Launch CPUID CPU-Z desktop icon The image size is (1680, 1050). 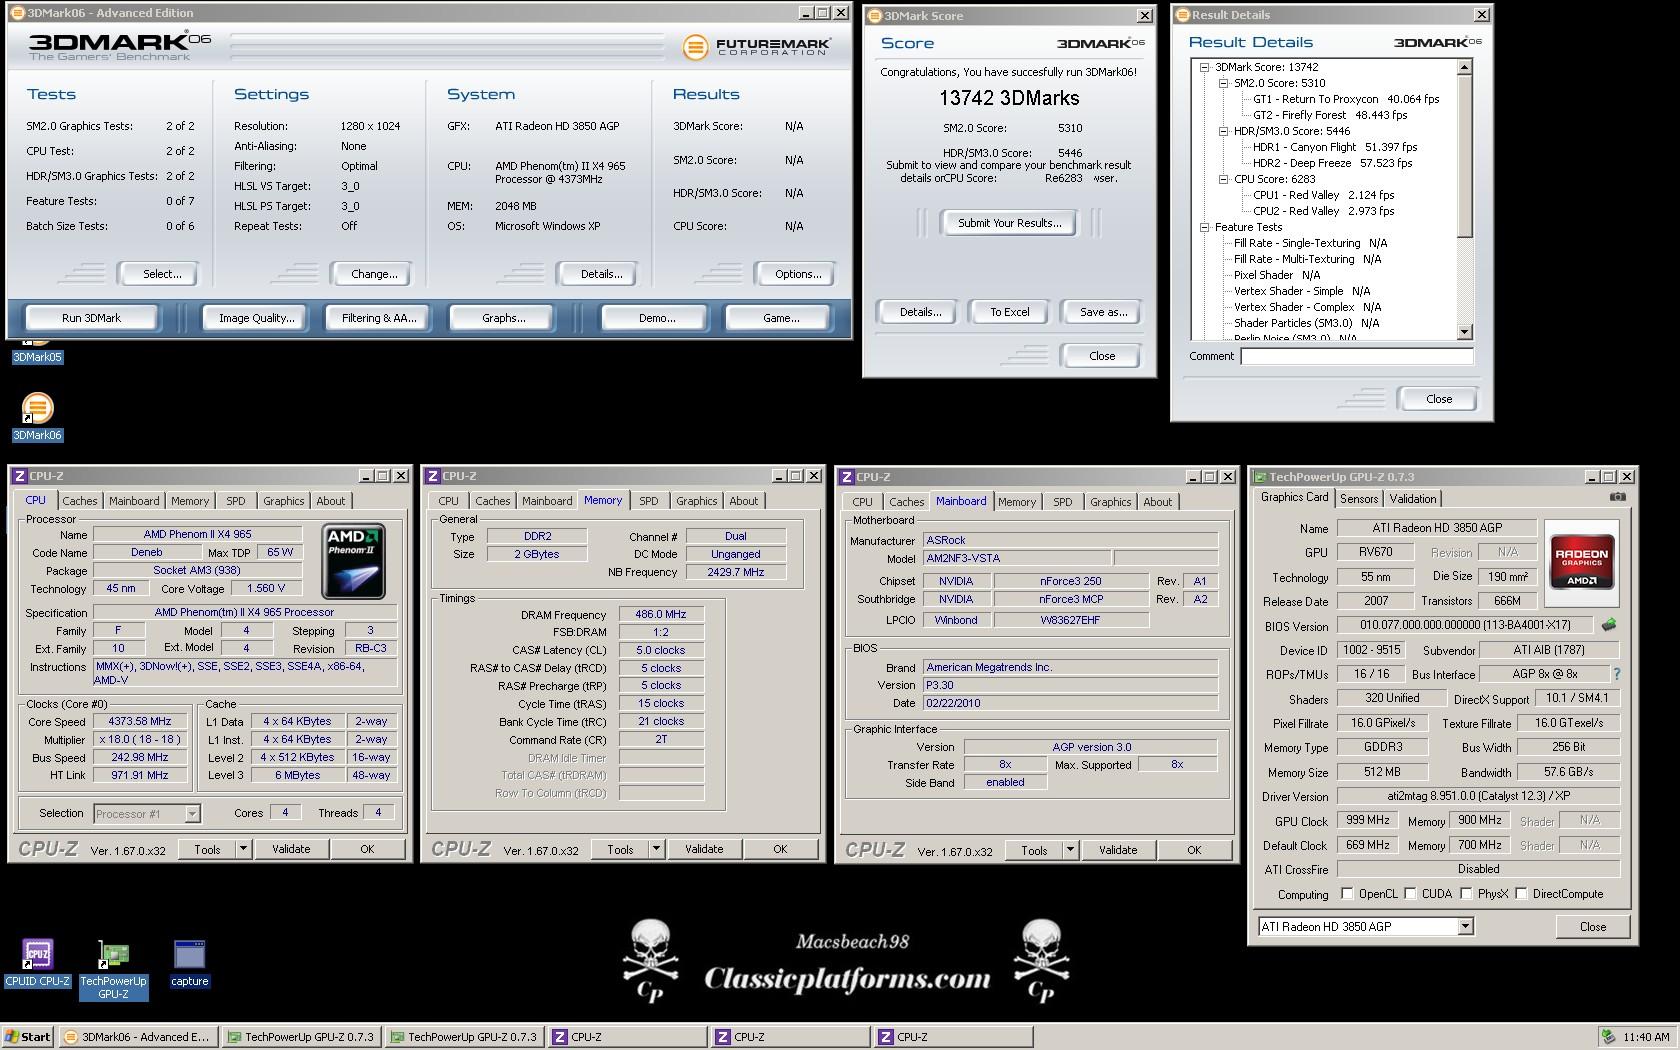[x=37, y=963]
